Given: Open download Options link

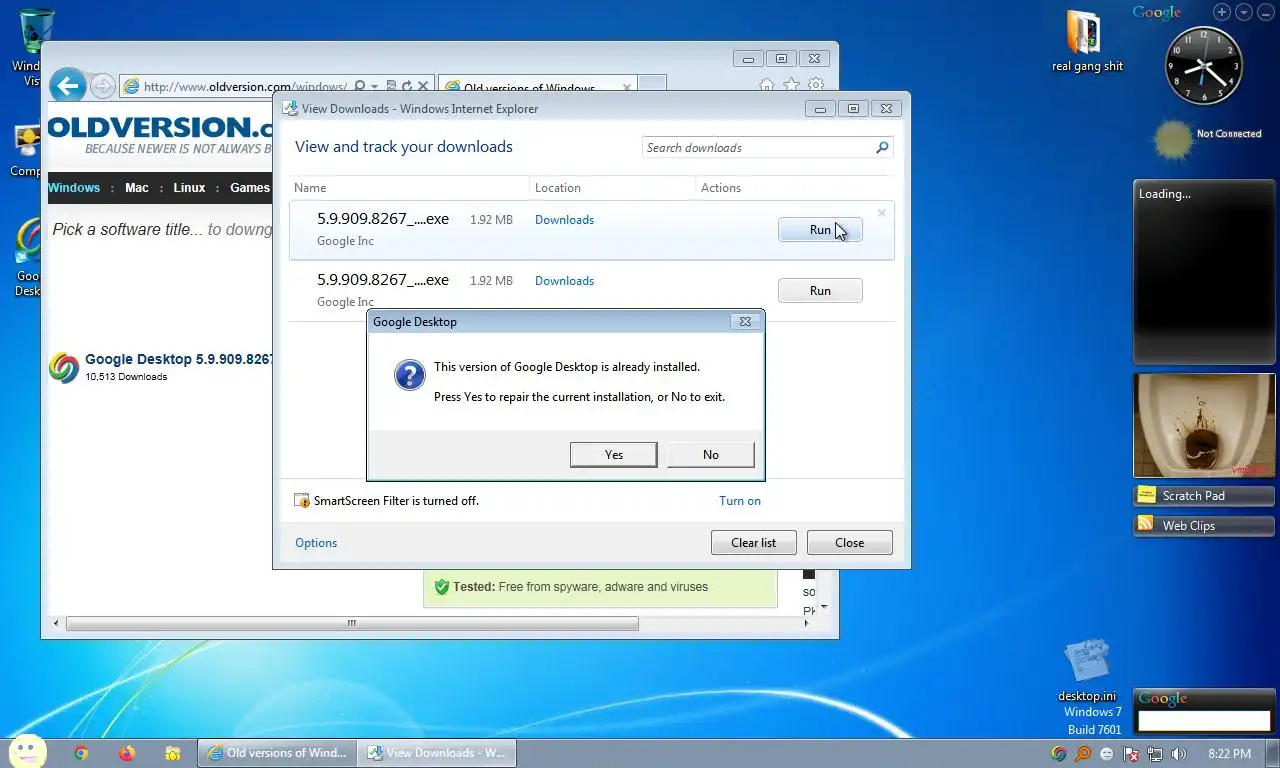Looking at the screenshot, I should [316, 543].
